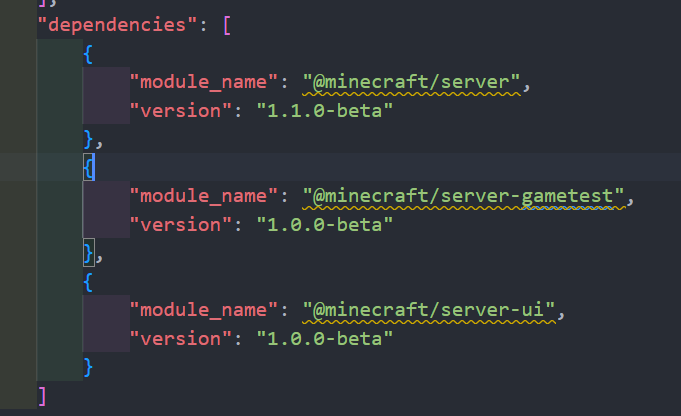Click the final closing brace of server-ui object

88,367
